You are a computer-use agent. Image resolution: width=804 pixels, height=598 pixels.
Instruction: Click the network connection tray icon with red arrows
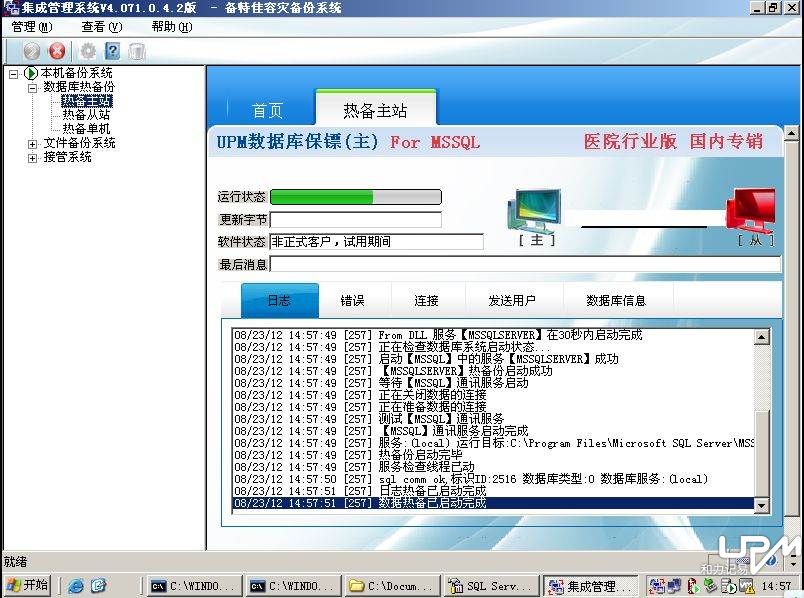(x=656, y=586)
